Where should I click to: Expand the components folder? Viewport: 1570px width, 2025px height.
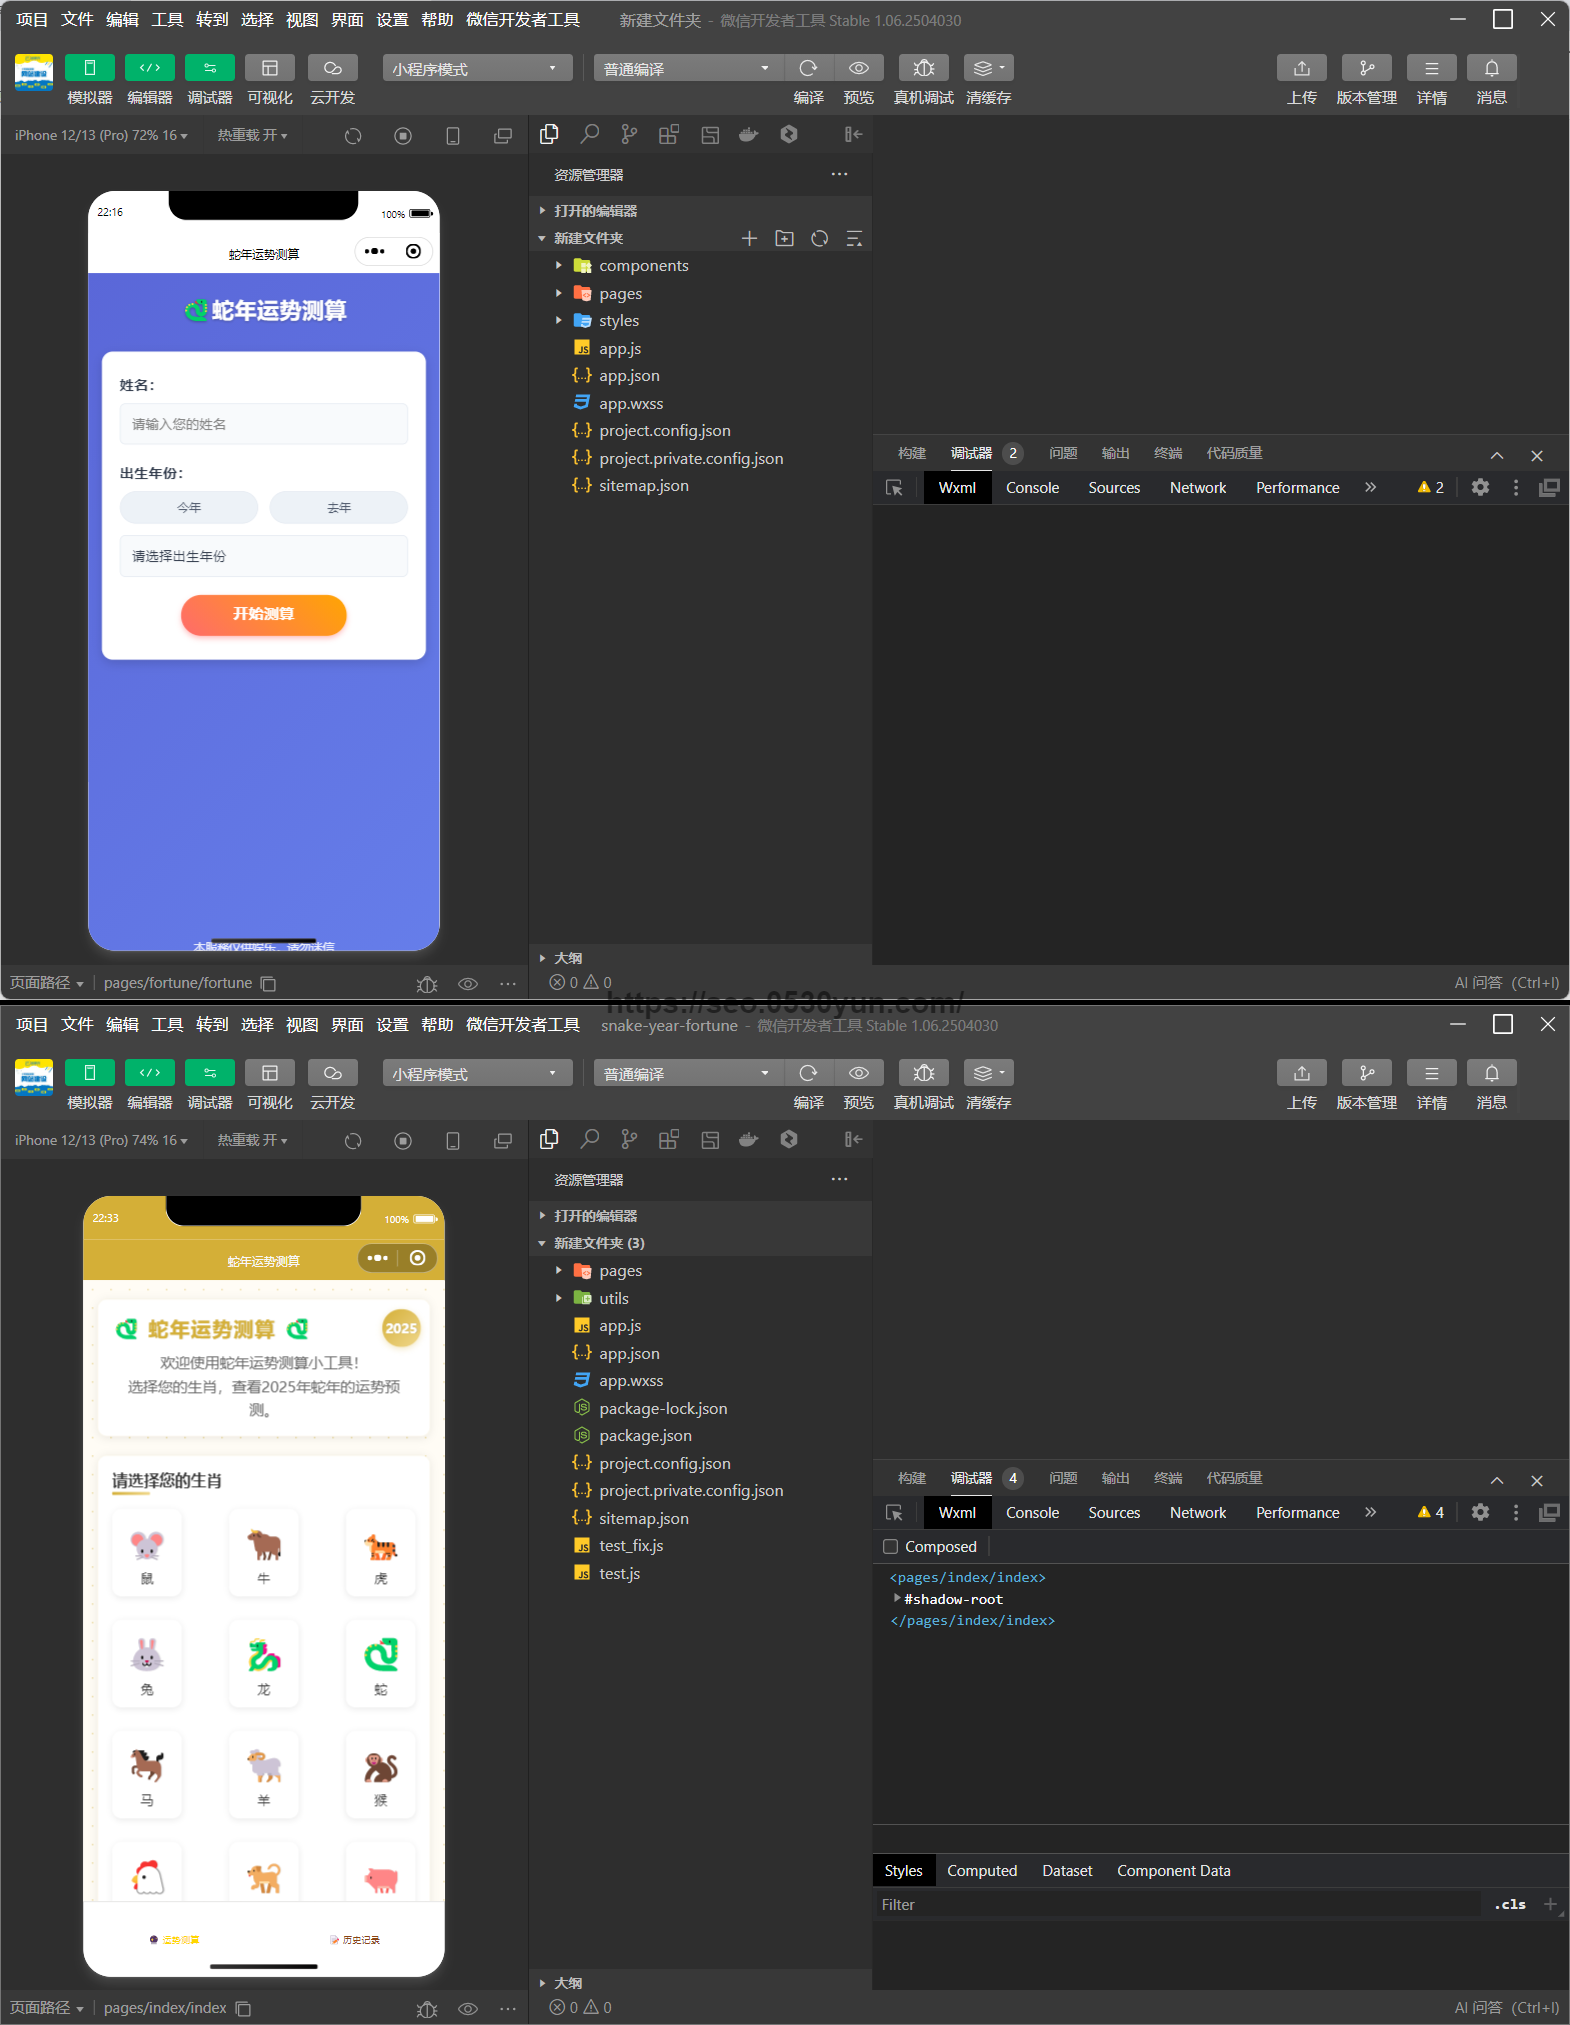(558, 266)
